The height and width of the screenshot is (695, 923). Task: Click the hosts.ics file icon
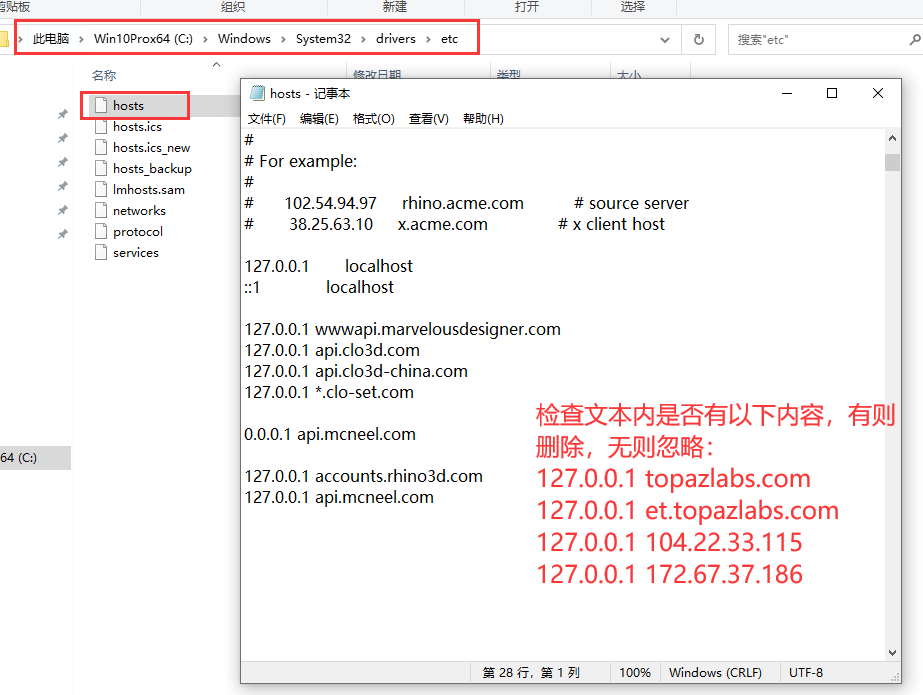click(101, 127)
